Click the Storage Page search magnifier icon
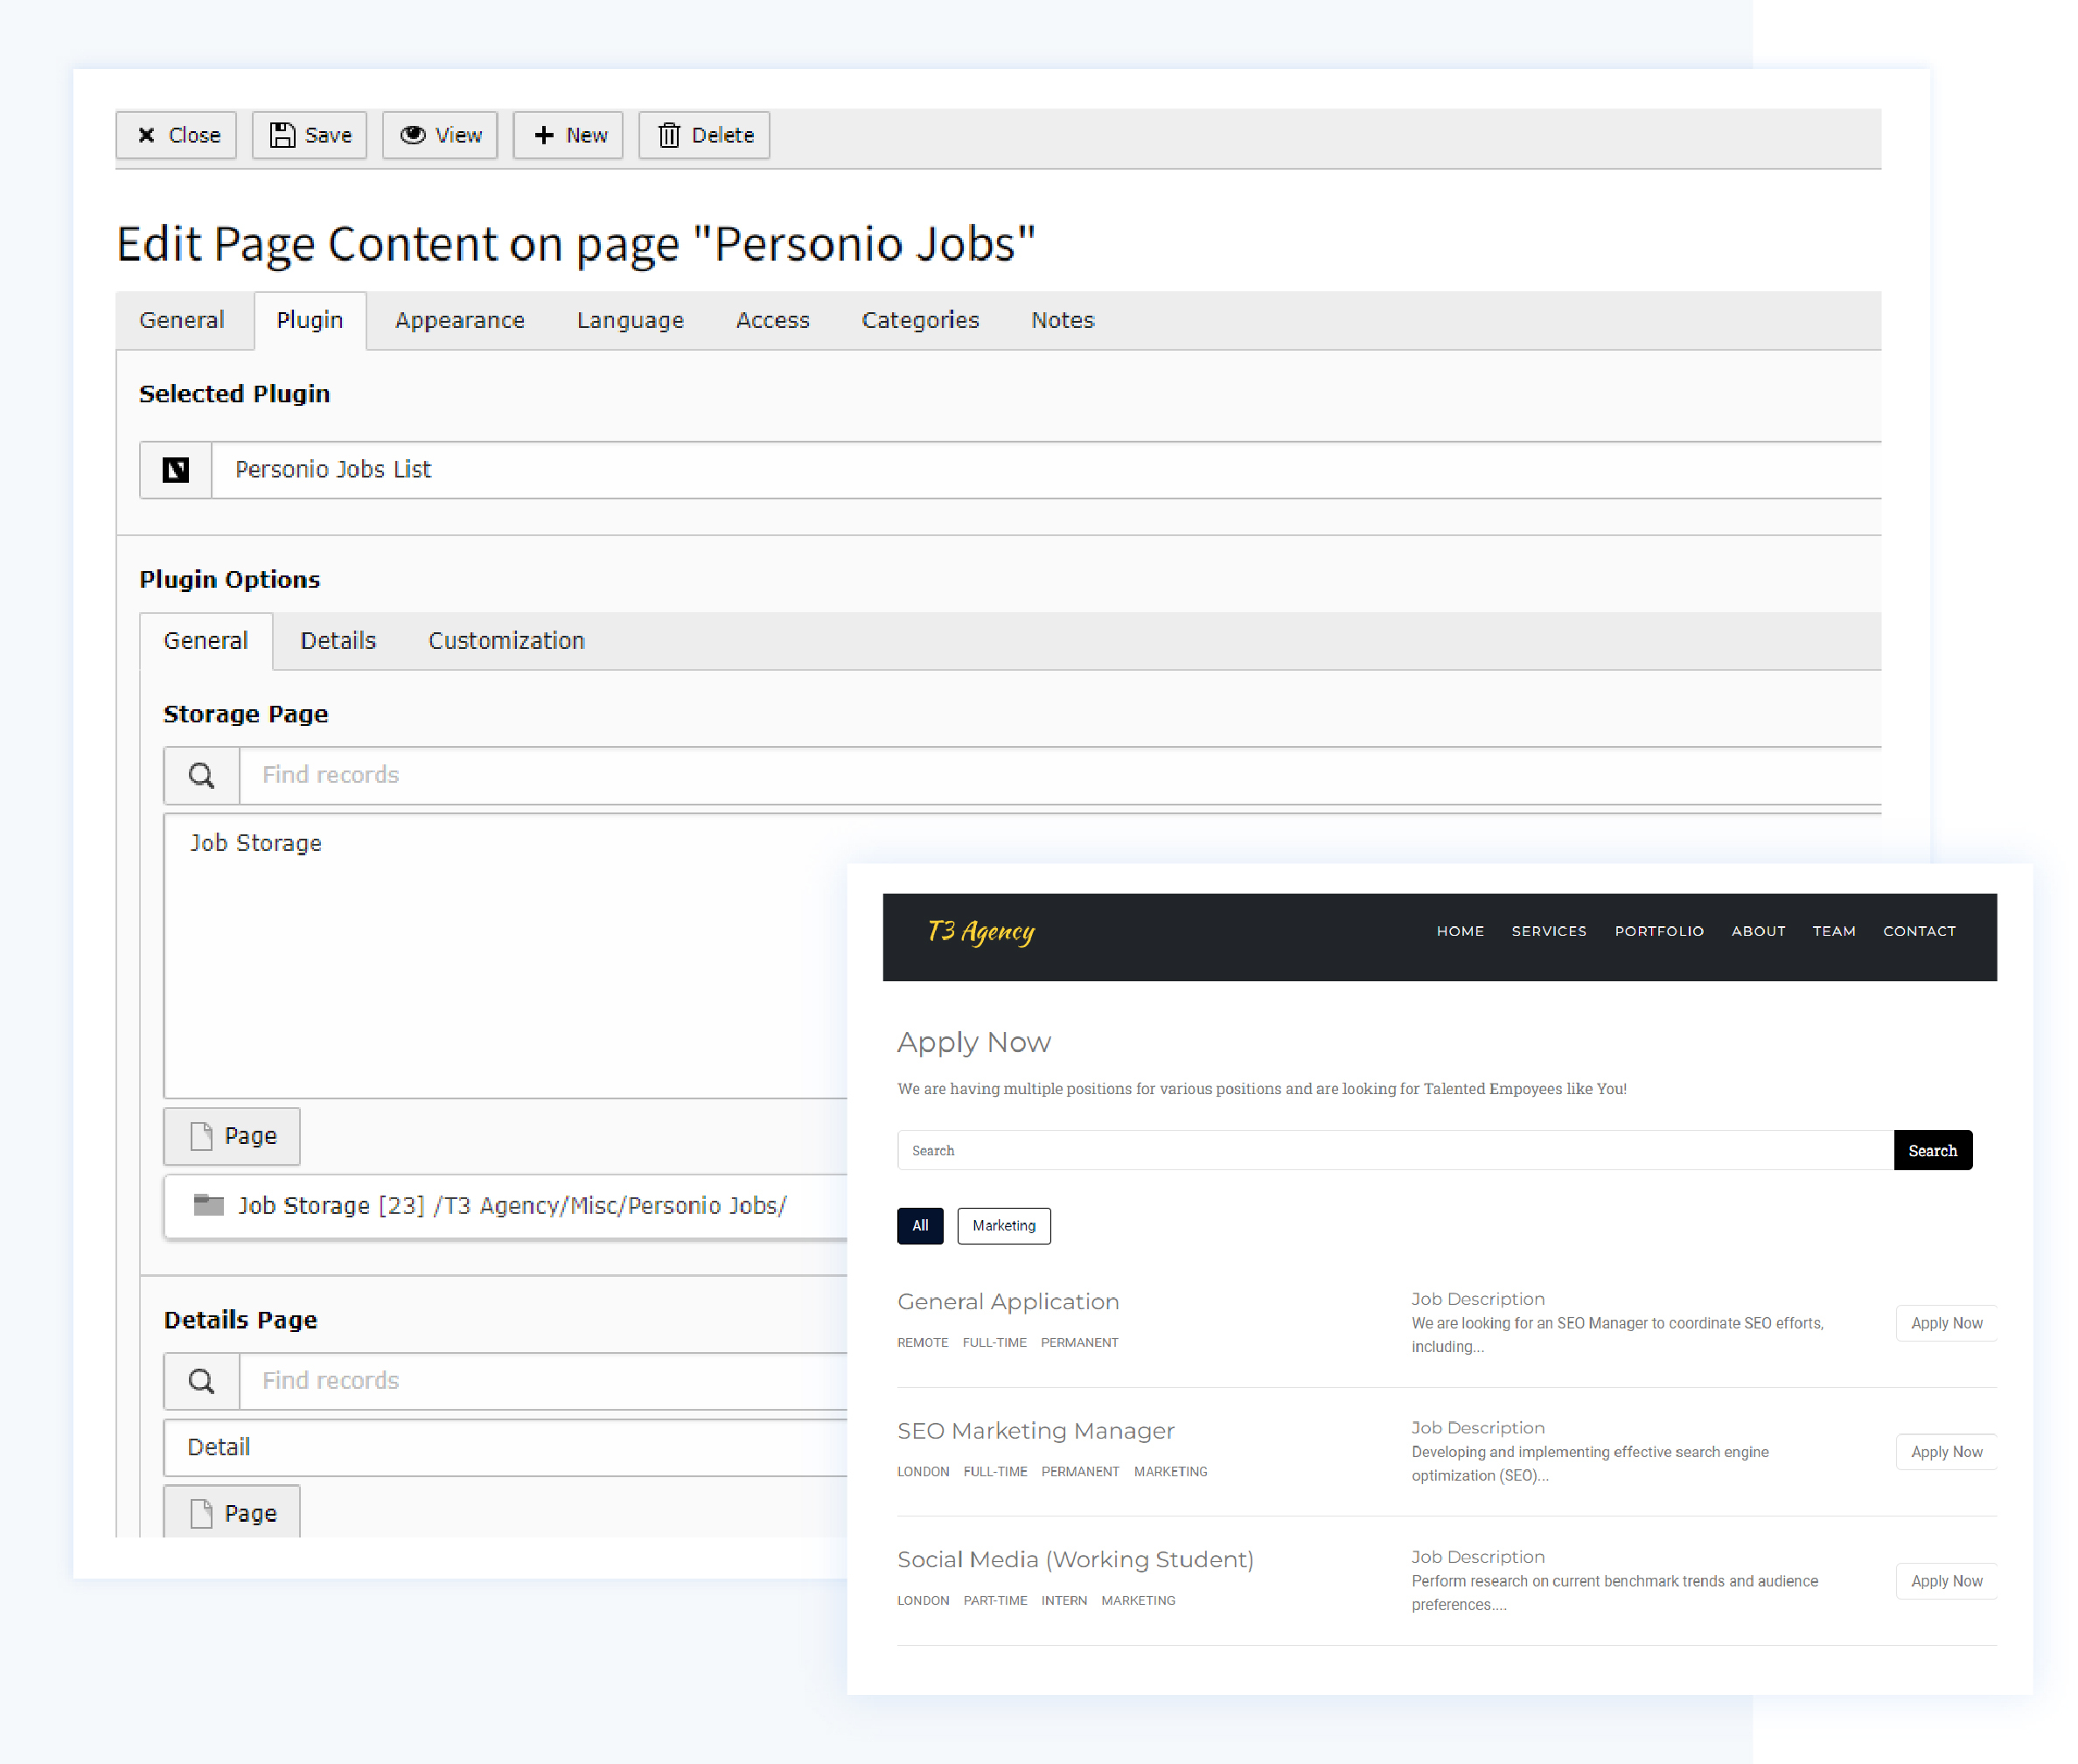This screenshot has height=1764, width=2078. [201, 775]
